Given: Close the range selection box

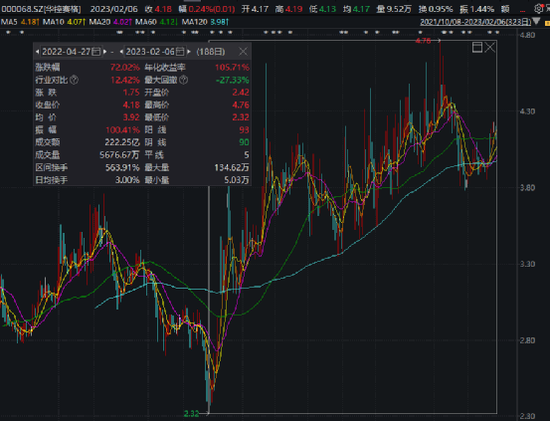Looking at the screenshot, I should [490, 47].
